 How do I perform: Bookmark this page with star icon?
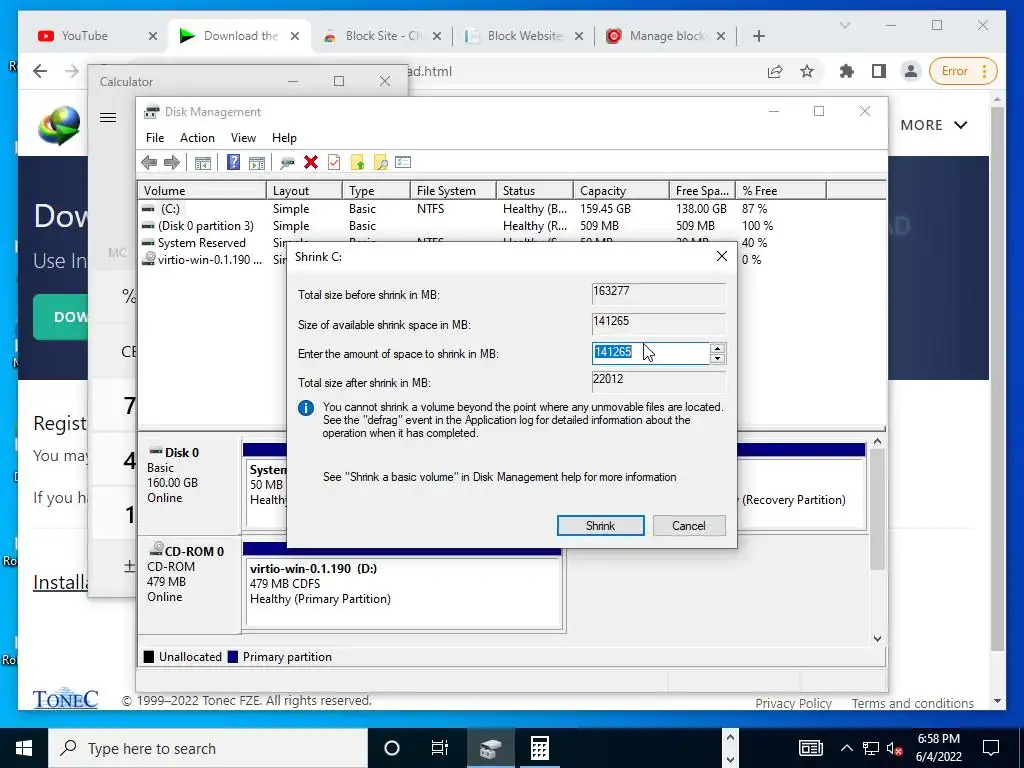[x=807, y=71]
